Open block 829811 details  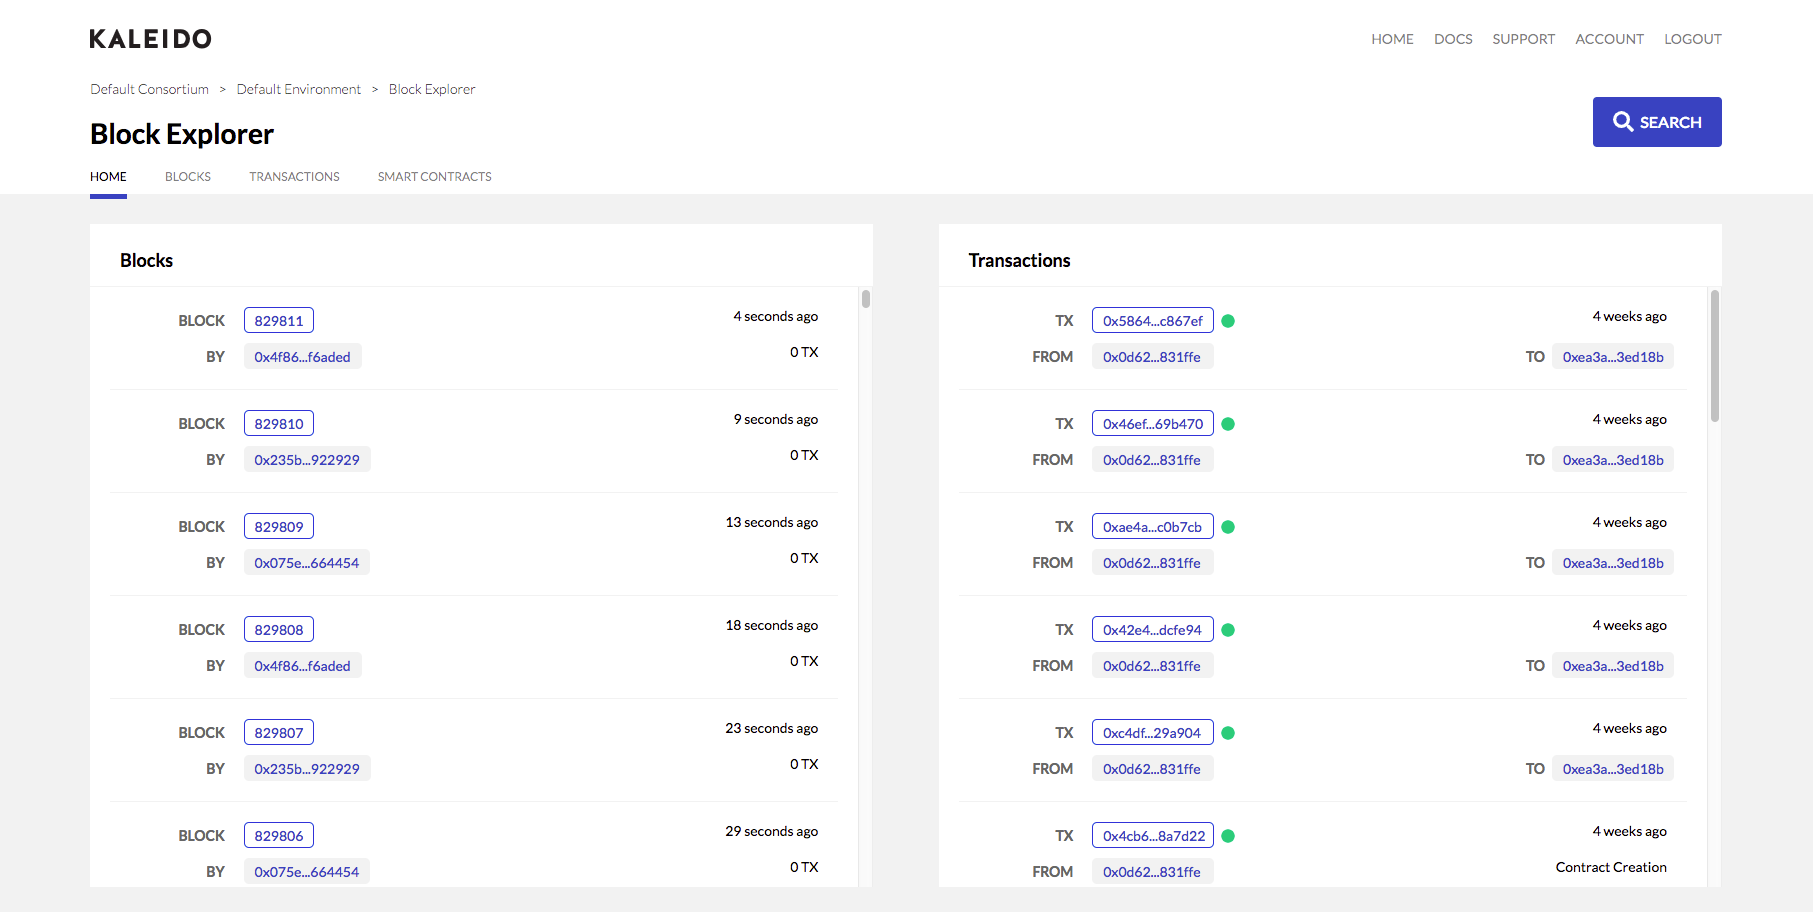coord(279,321)
